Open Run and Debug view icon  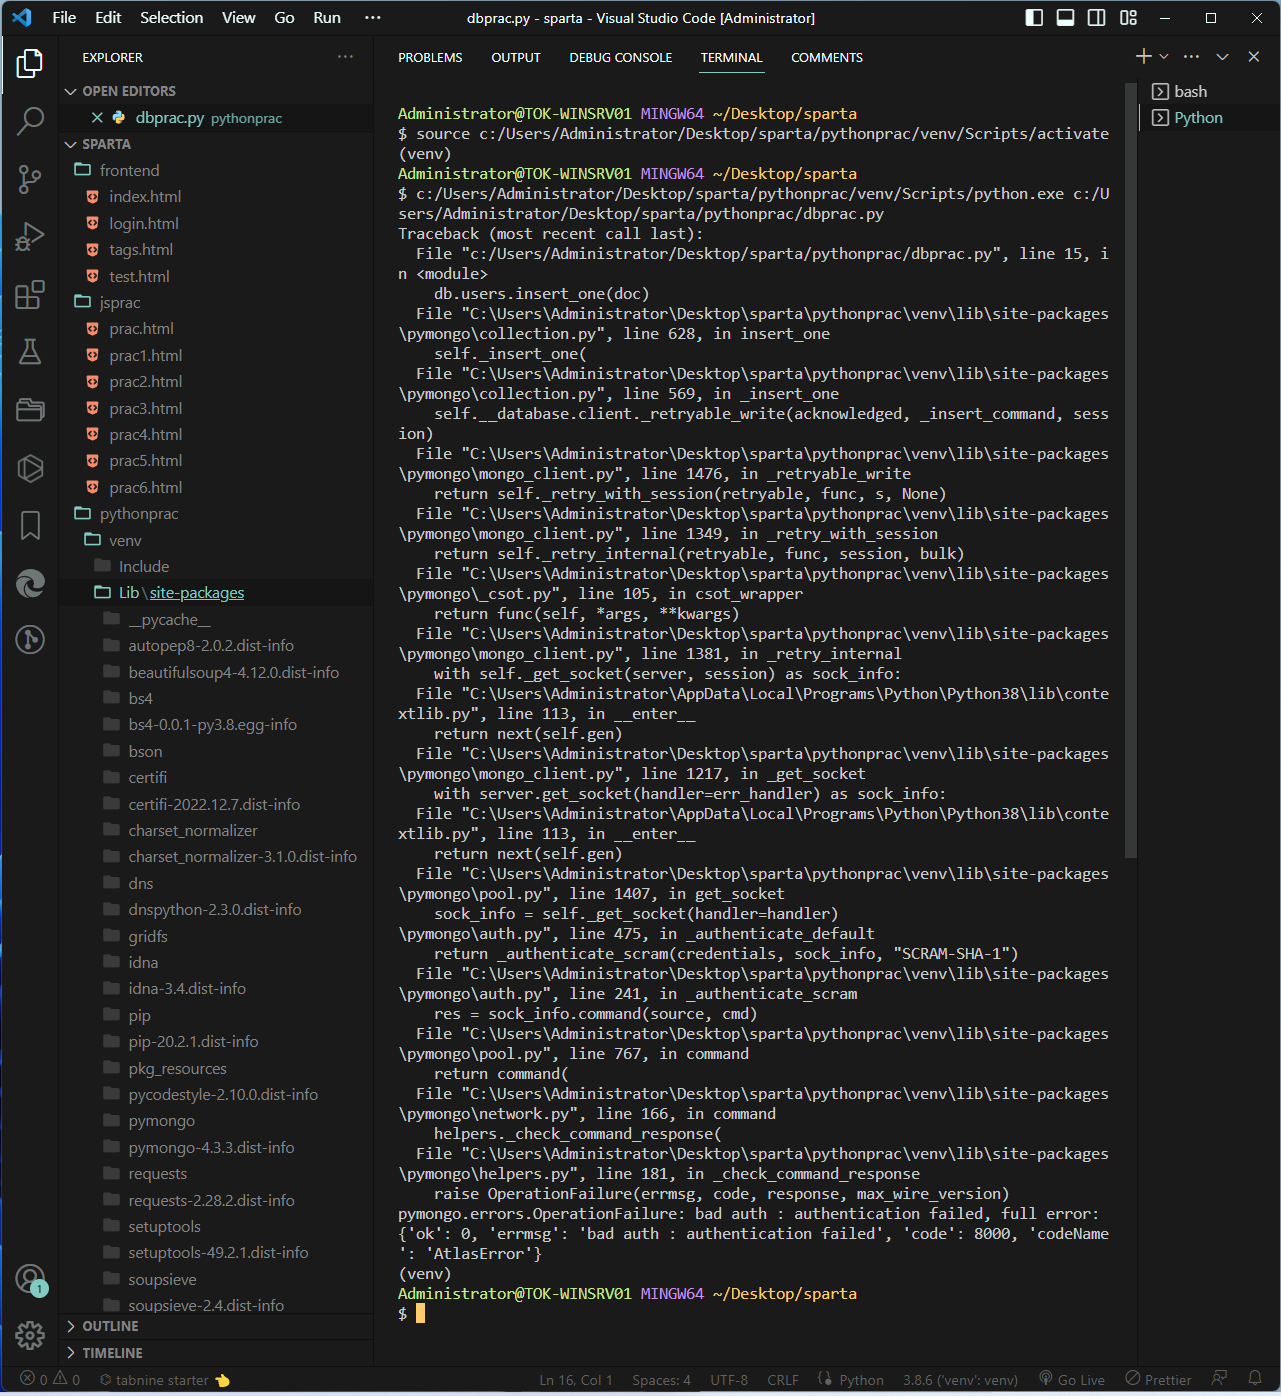[x=30, y=237]
